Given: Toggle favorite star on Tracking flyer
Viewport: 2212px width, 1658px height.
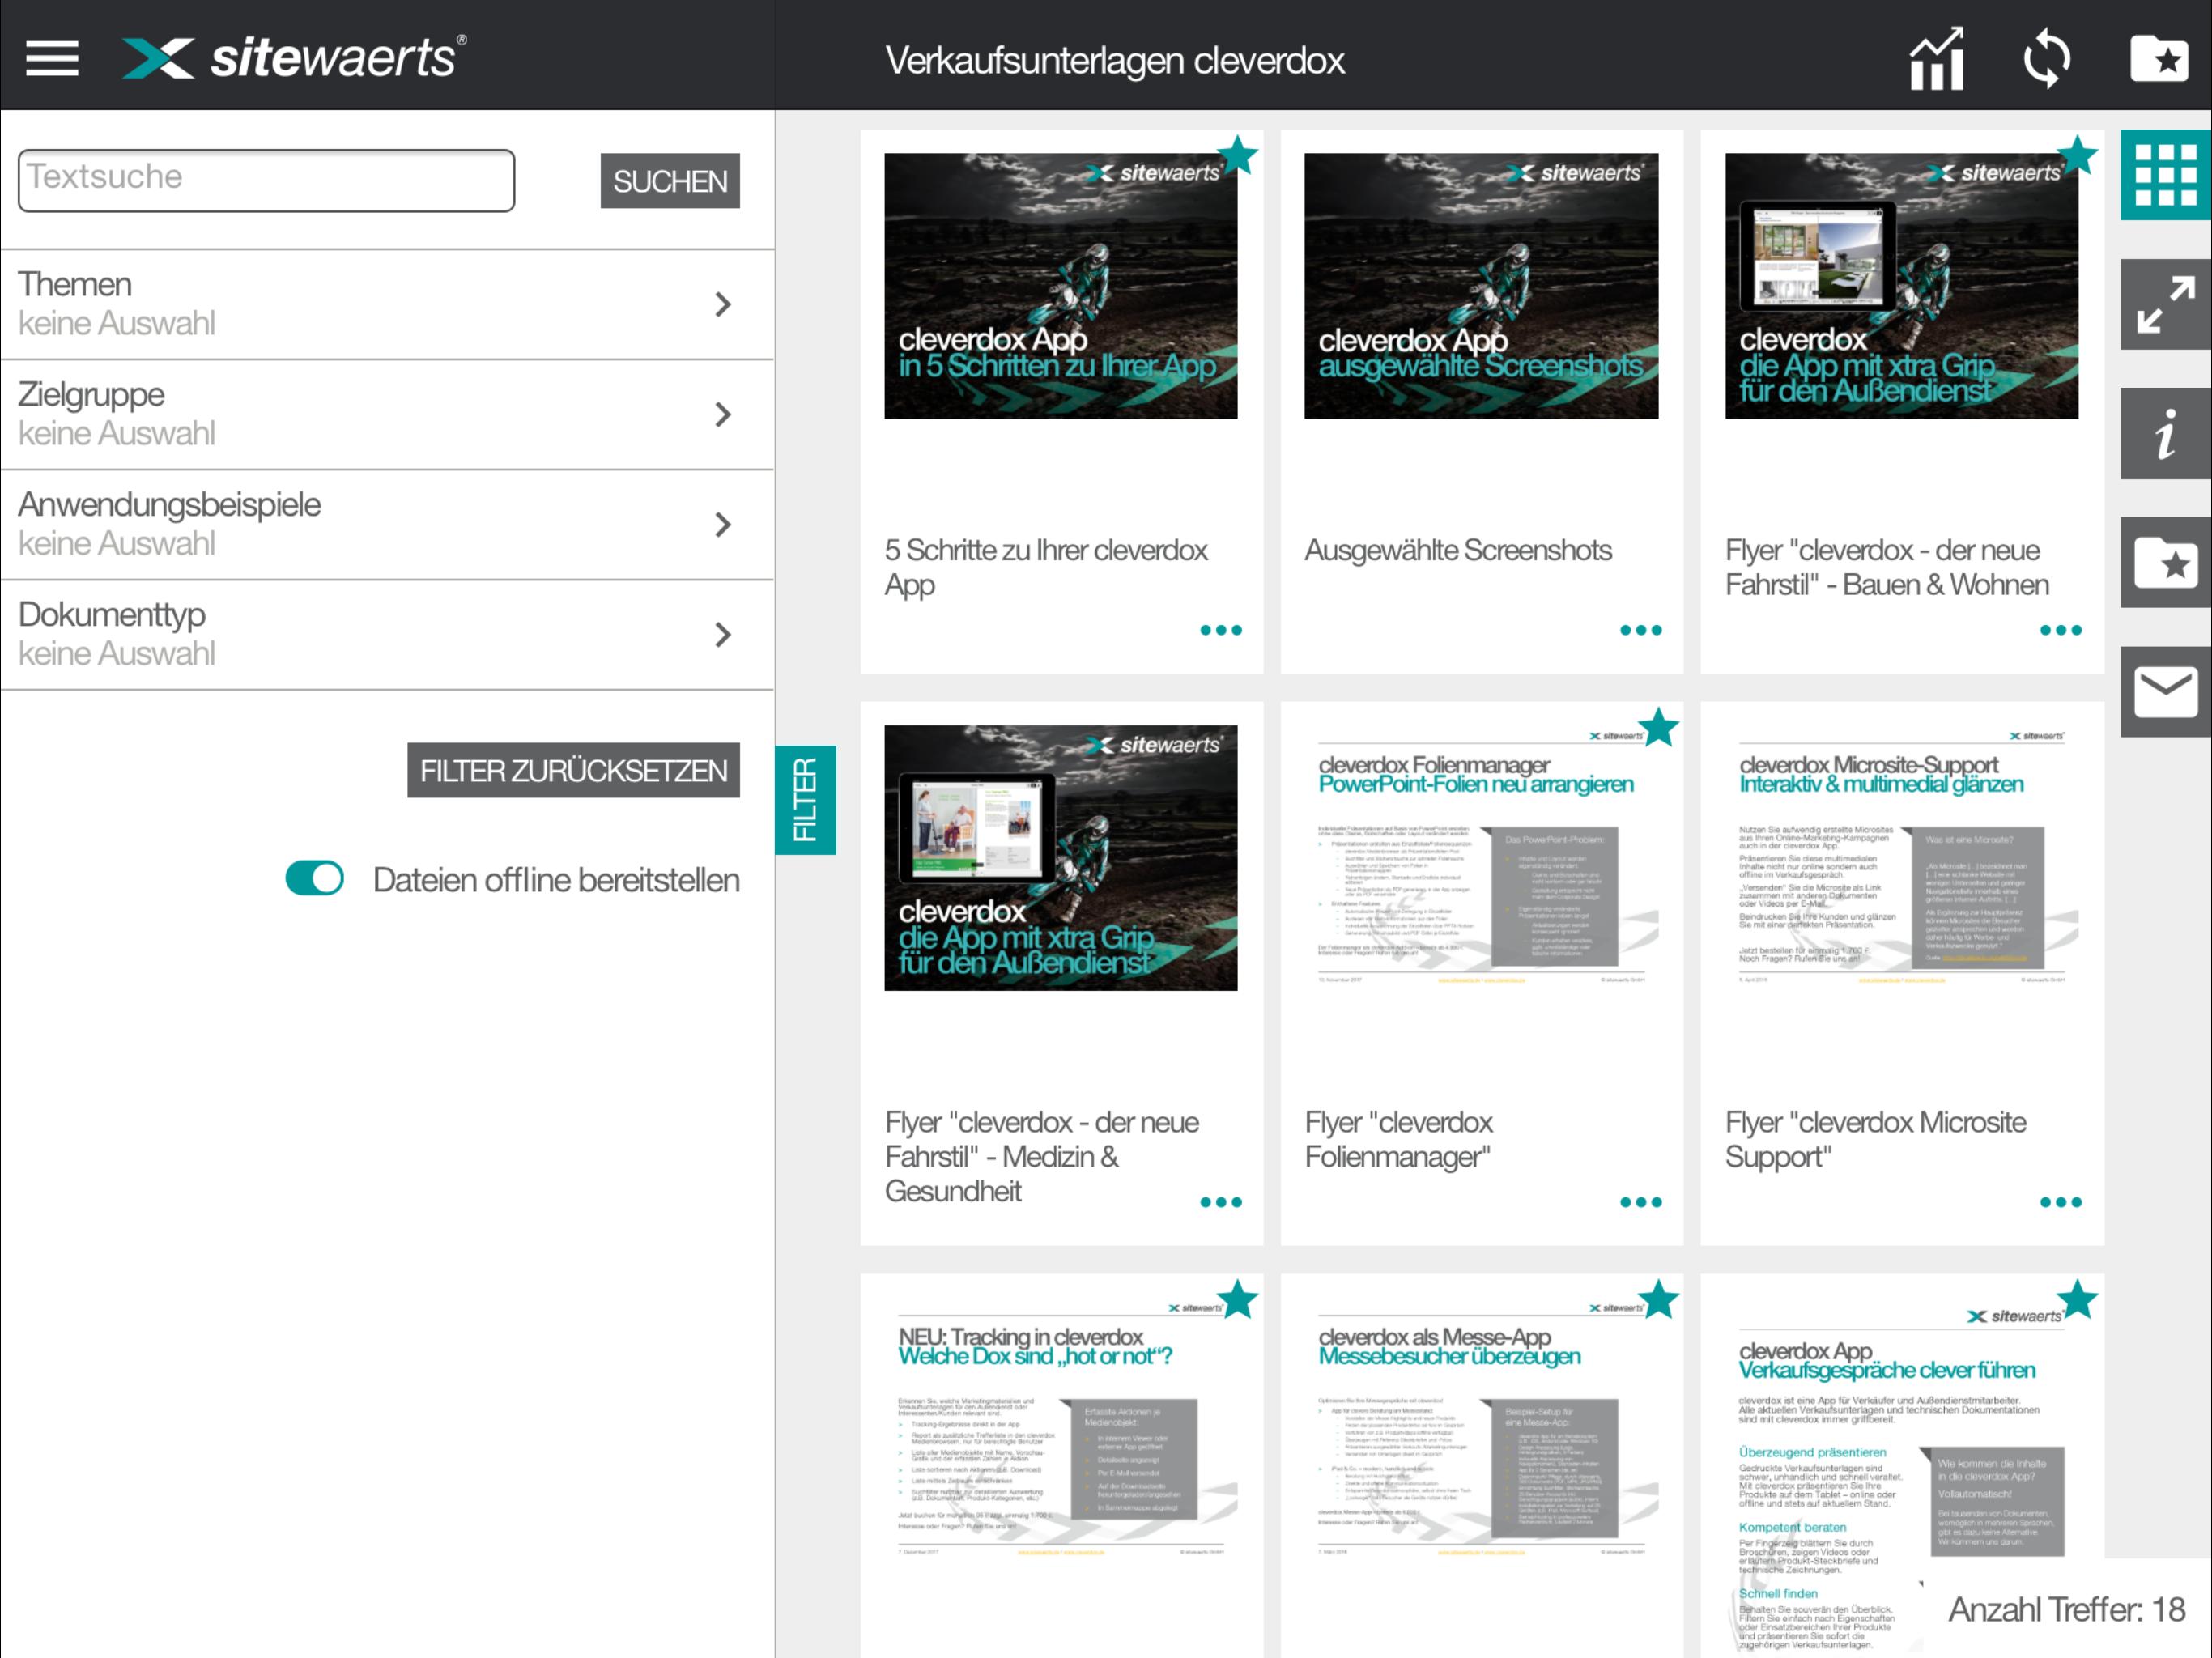Looking at the screenshot, I should (x=1238, y=1299).
